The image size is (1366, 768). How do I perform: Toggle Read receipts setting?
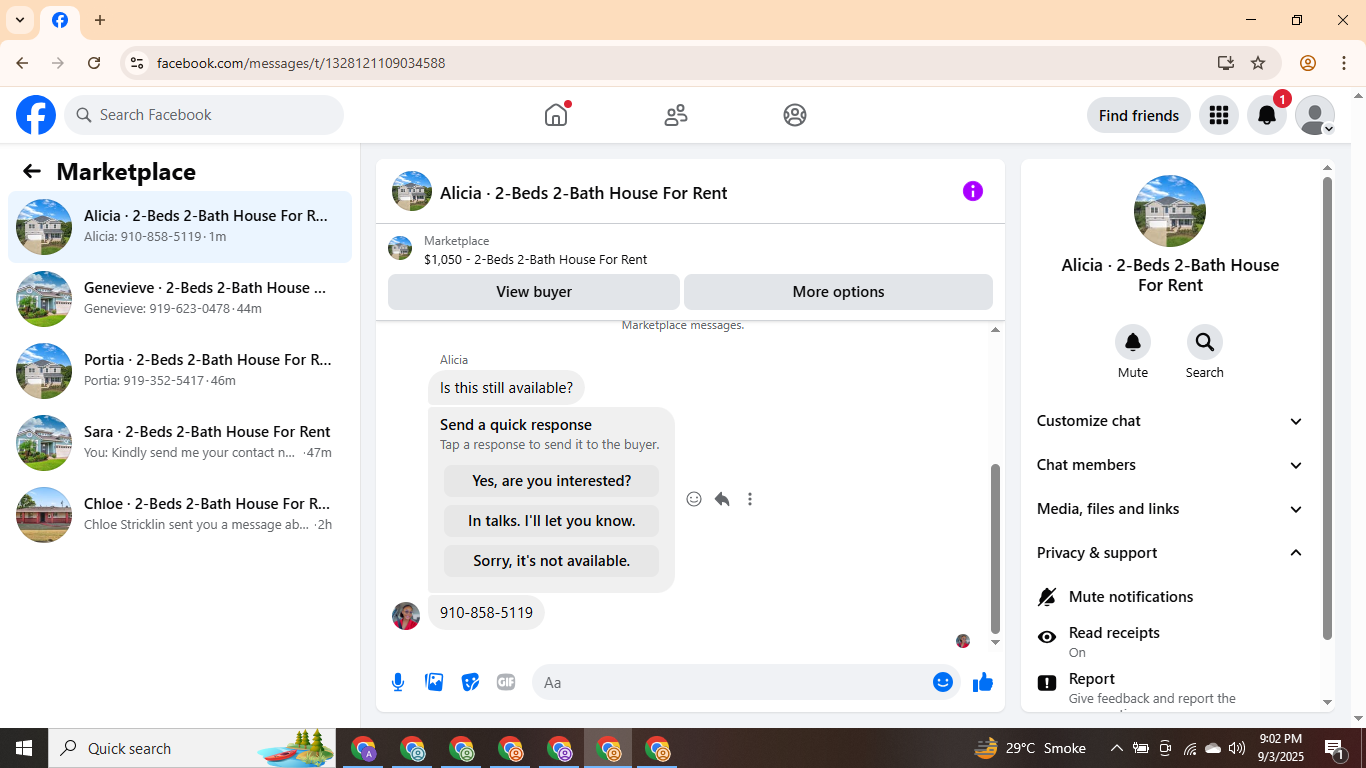[1170, 641]
